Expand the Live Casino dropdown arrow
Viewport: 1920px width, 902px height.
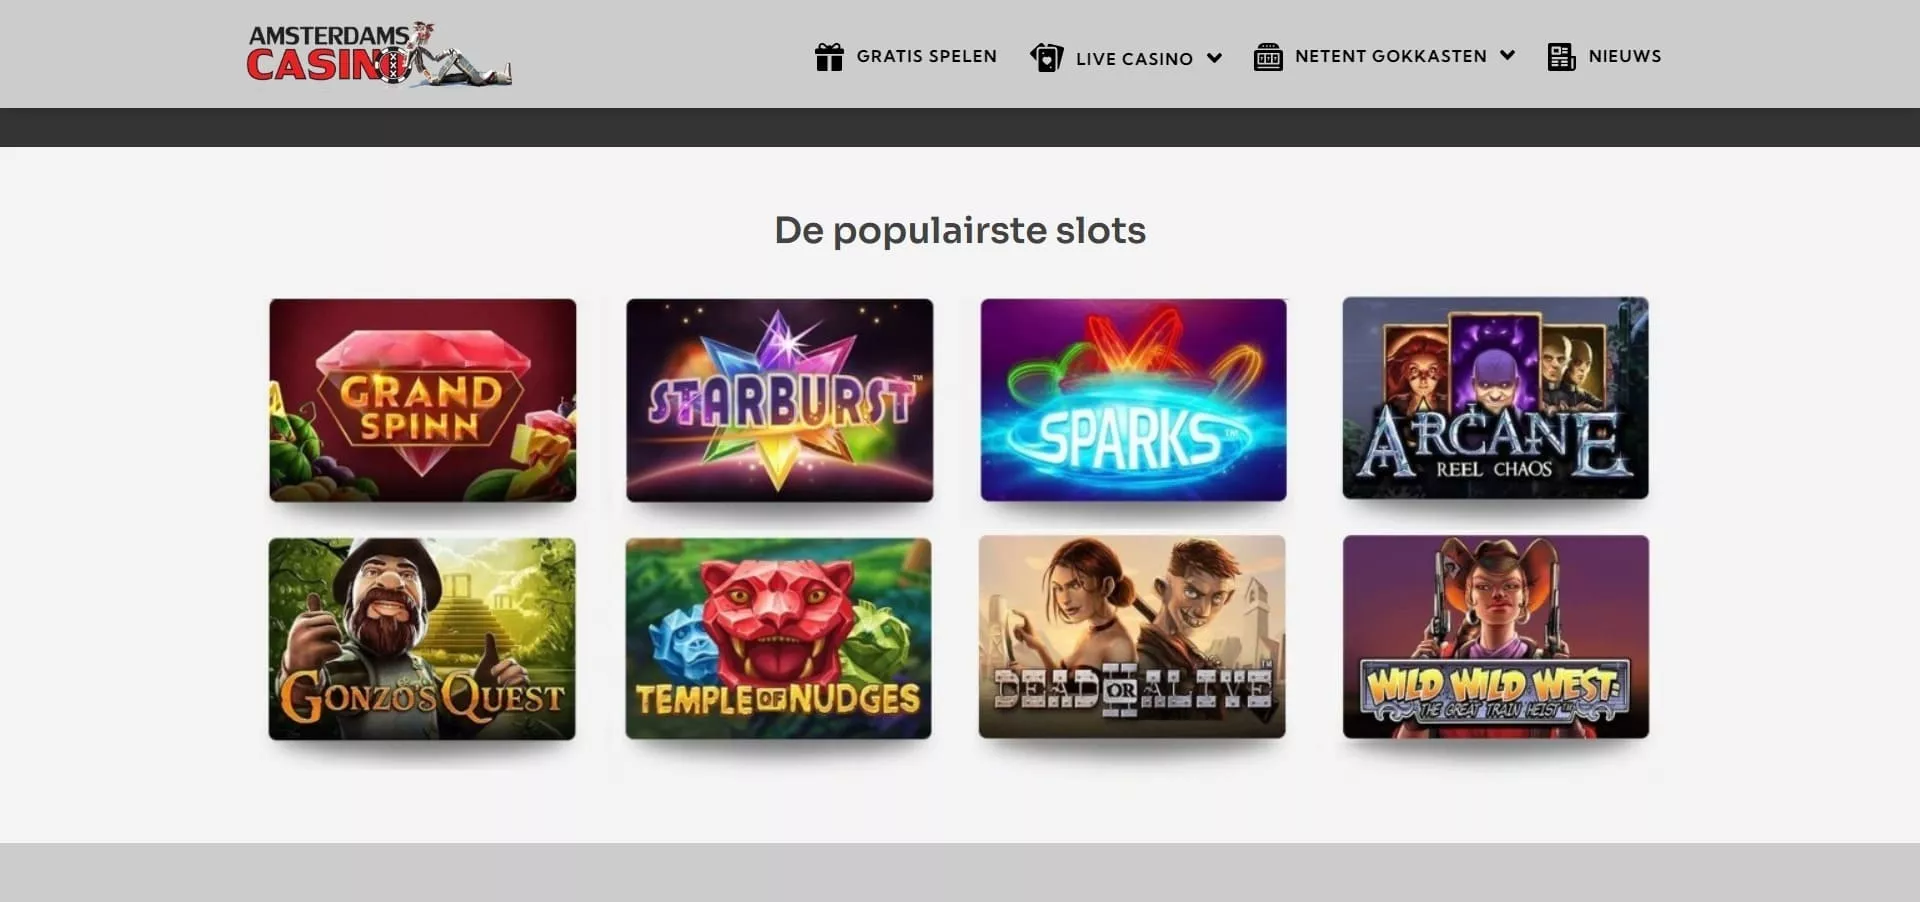[x=1214, y=58]
